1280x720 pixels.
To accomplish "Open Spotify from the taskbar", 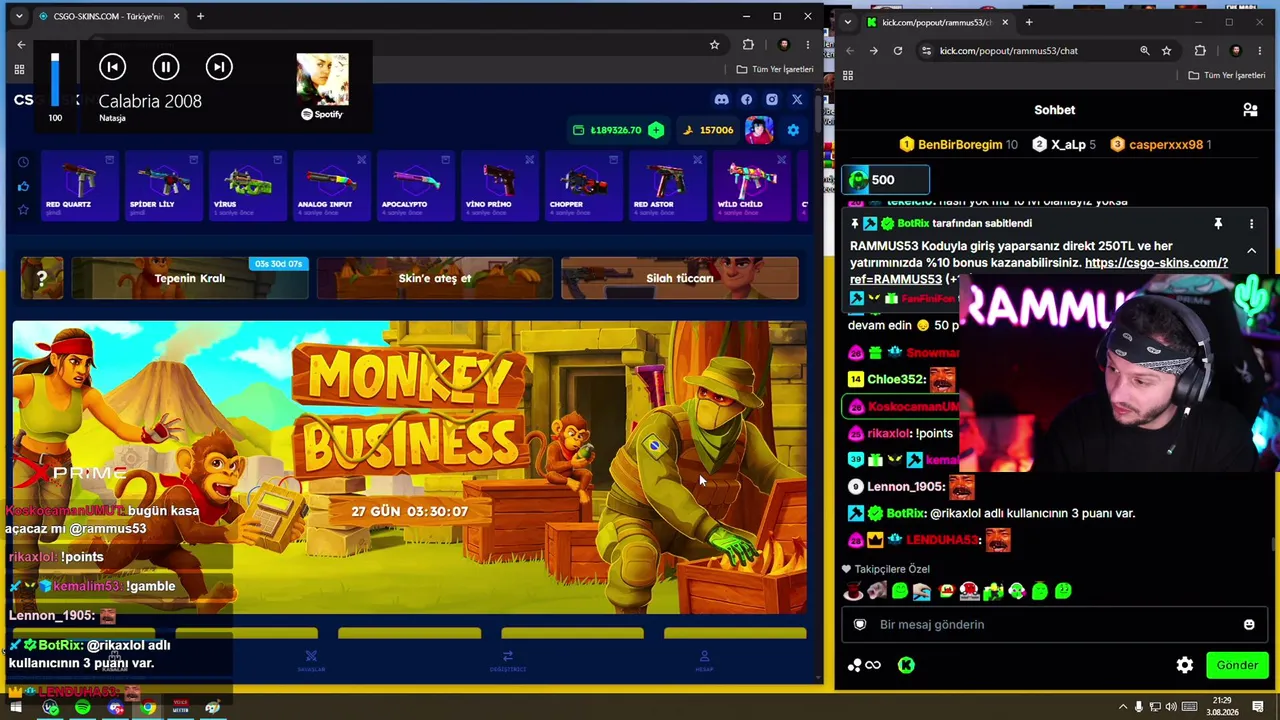I will (82, 708).
